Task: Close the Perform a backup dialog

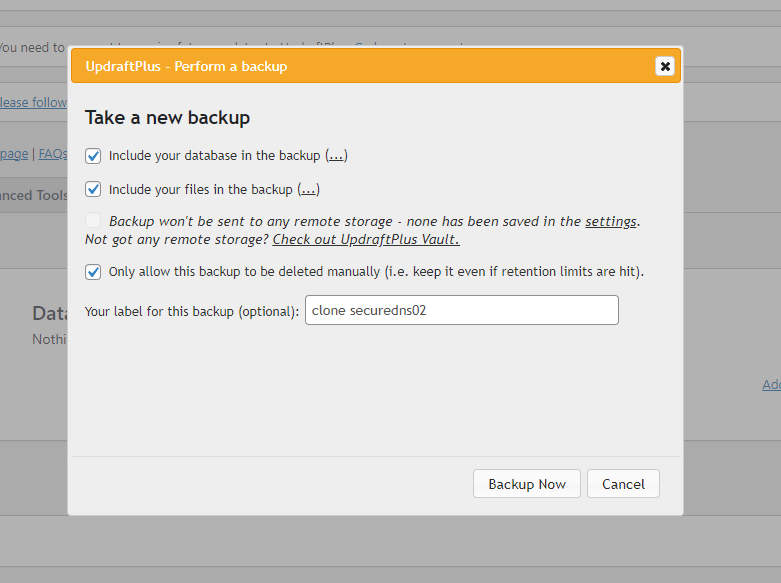Action: pyautogui.click(x=664, y=66)
